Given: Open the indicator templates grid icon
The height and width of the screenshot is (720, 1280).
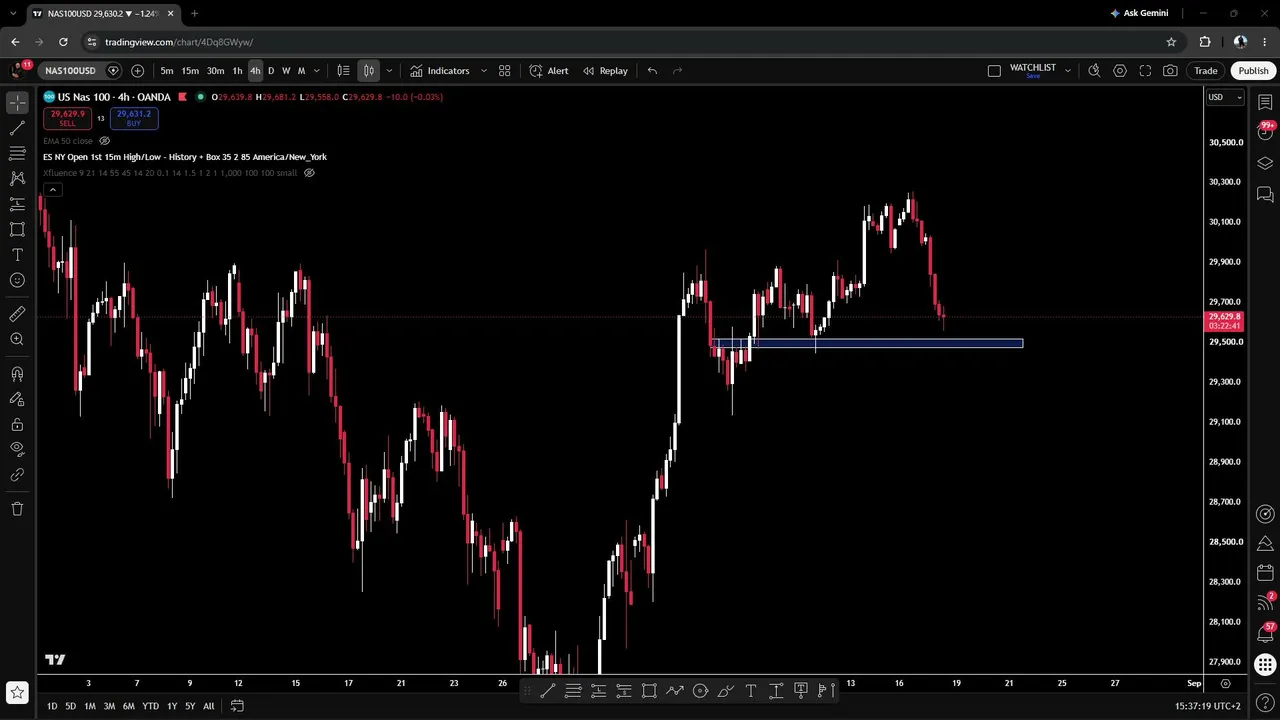Looking at the screenshot, I should pyautogui.click(x=505, y=71).
